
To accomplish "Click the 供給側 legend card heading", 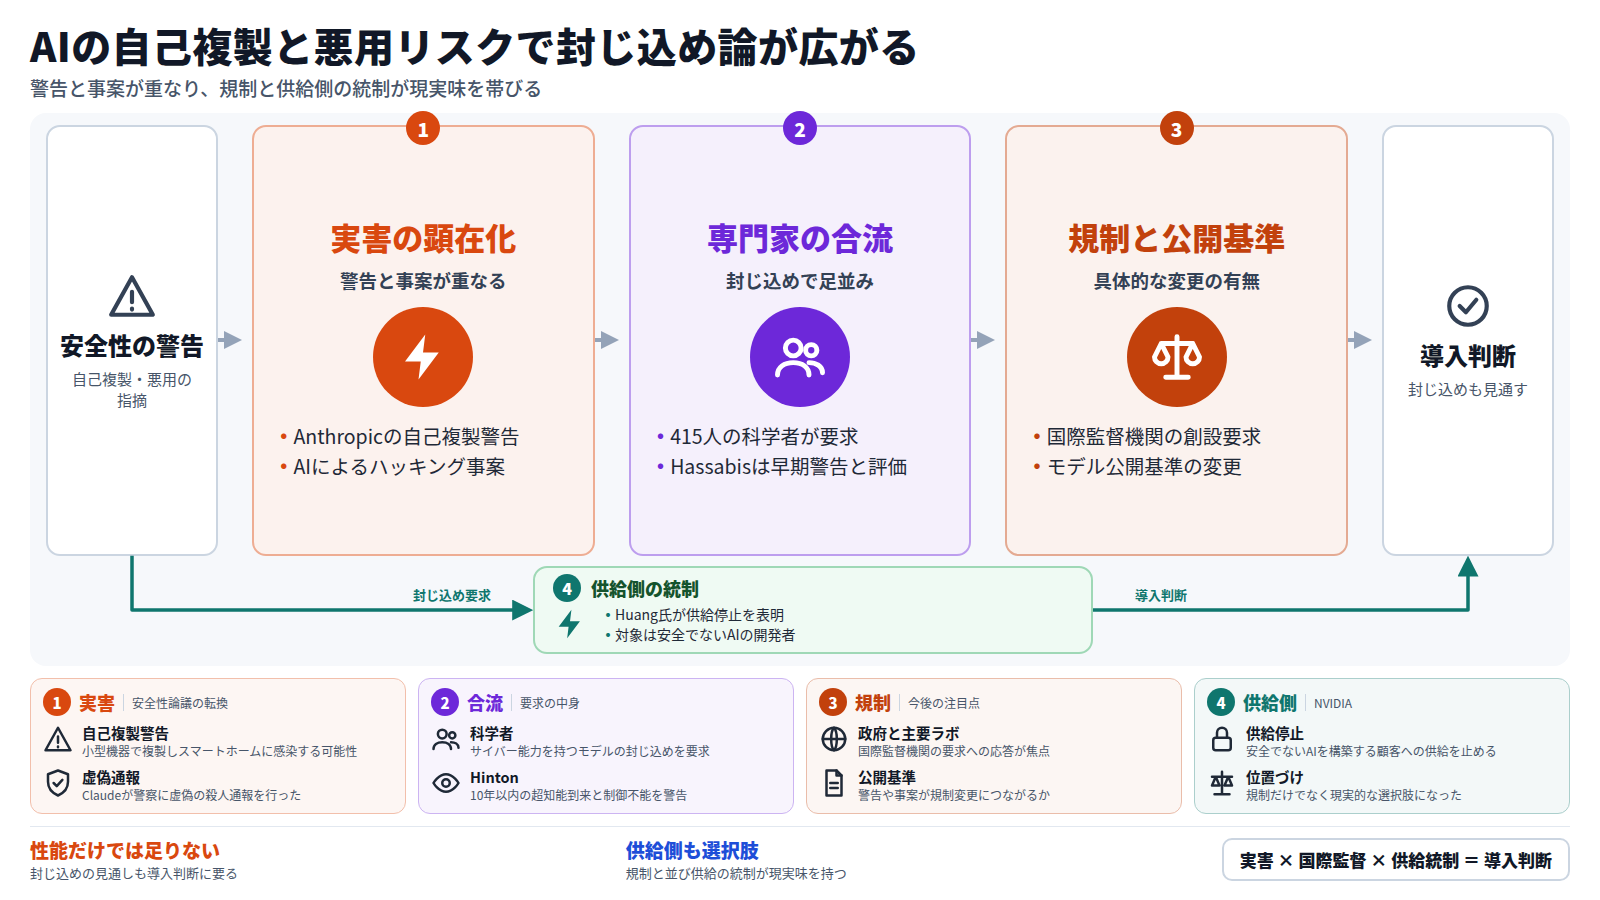I will [1270, 703].
